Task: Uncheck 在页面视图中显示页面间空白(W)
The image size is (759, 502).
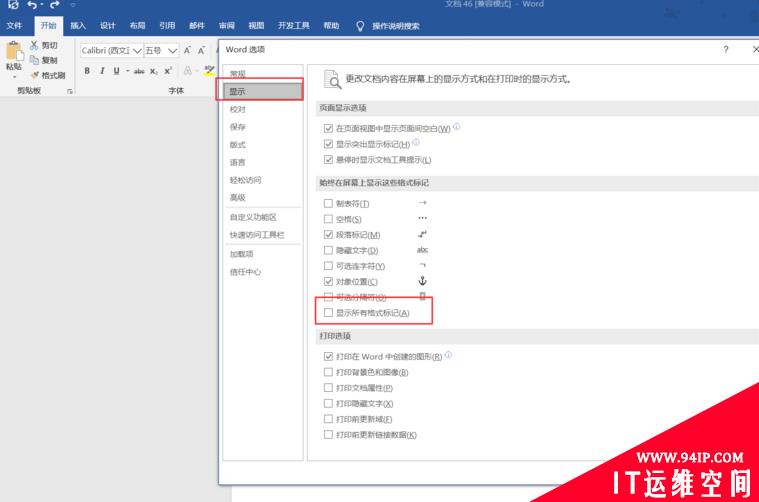Action: point(328,128)
